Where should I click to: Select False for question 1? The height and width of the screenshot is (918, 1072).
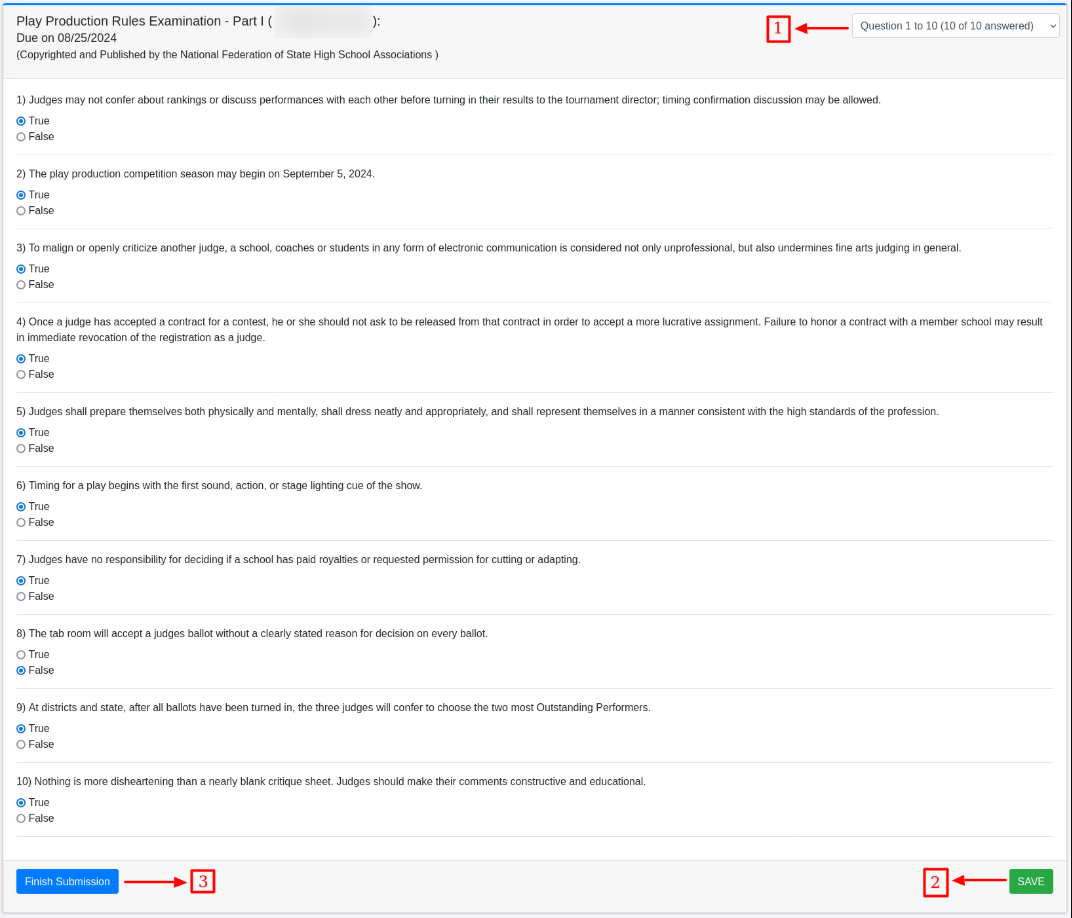[x=21, y=137]
